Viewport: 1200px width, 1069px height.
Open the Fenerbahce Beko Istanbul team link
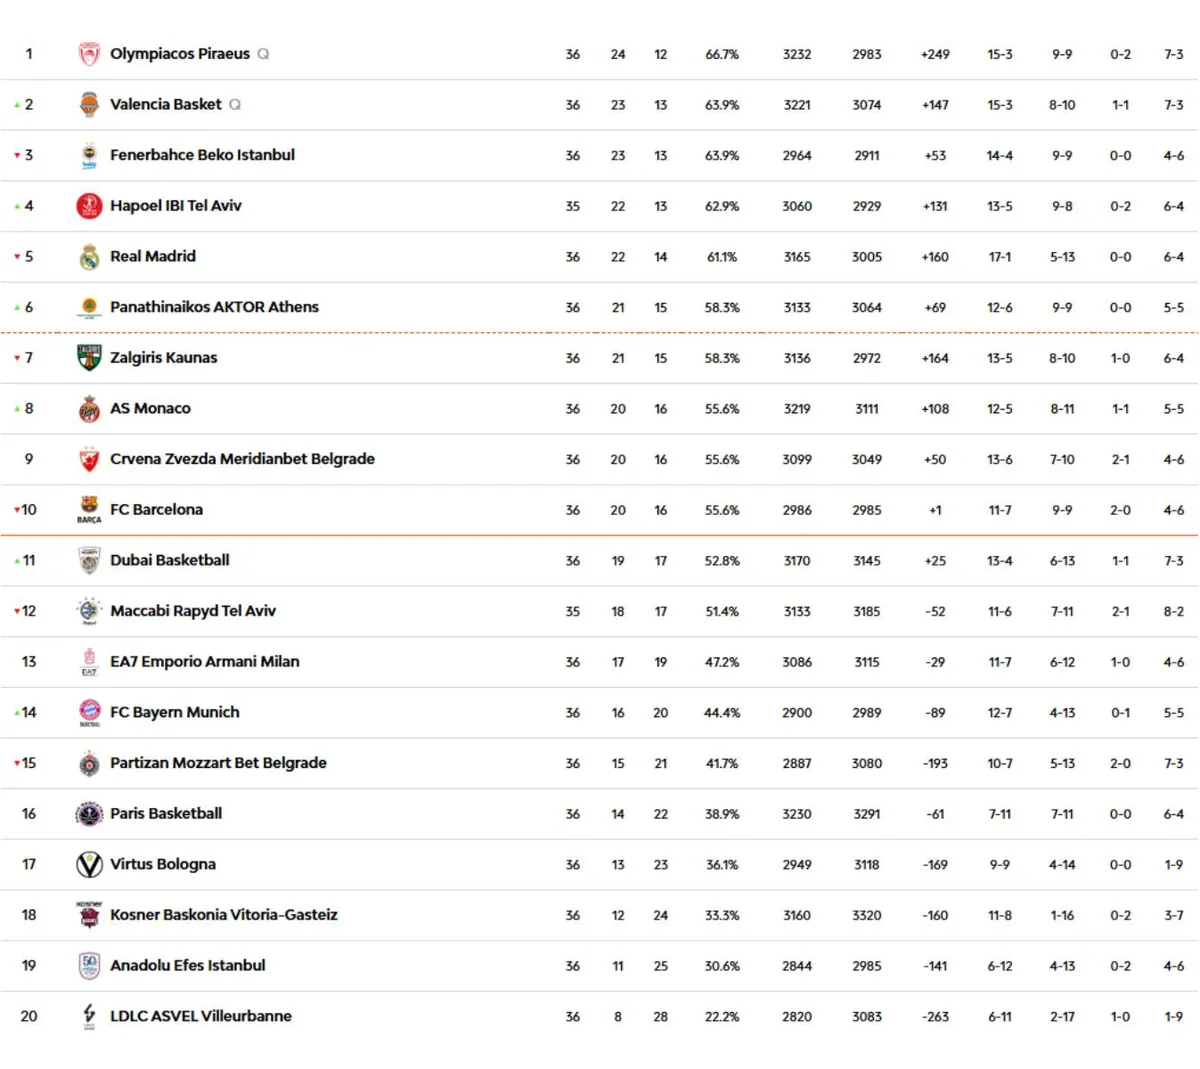[202, 155]
